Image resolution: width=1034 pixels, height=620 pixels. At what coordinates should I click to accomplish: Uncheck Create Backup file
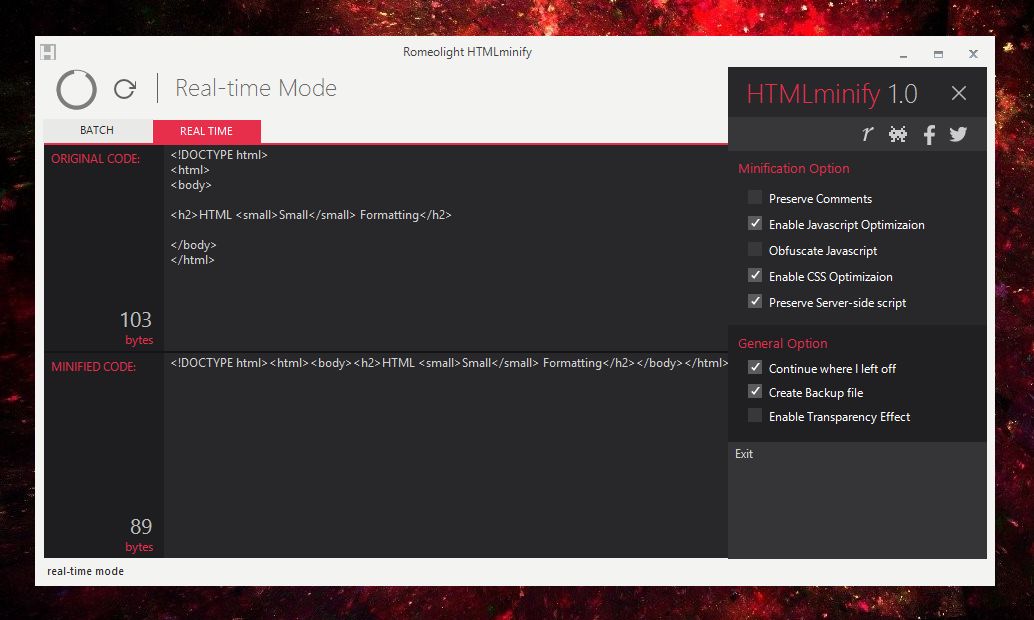755,392
